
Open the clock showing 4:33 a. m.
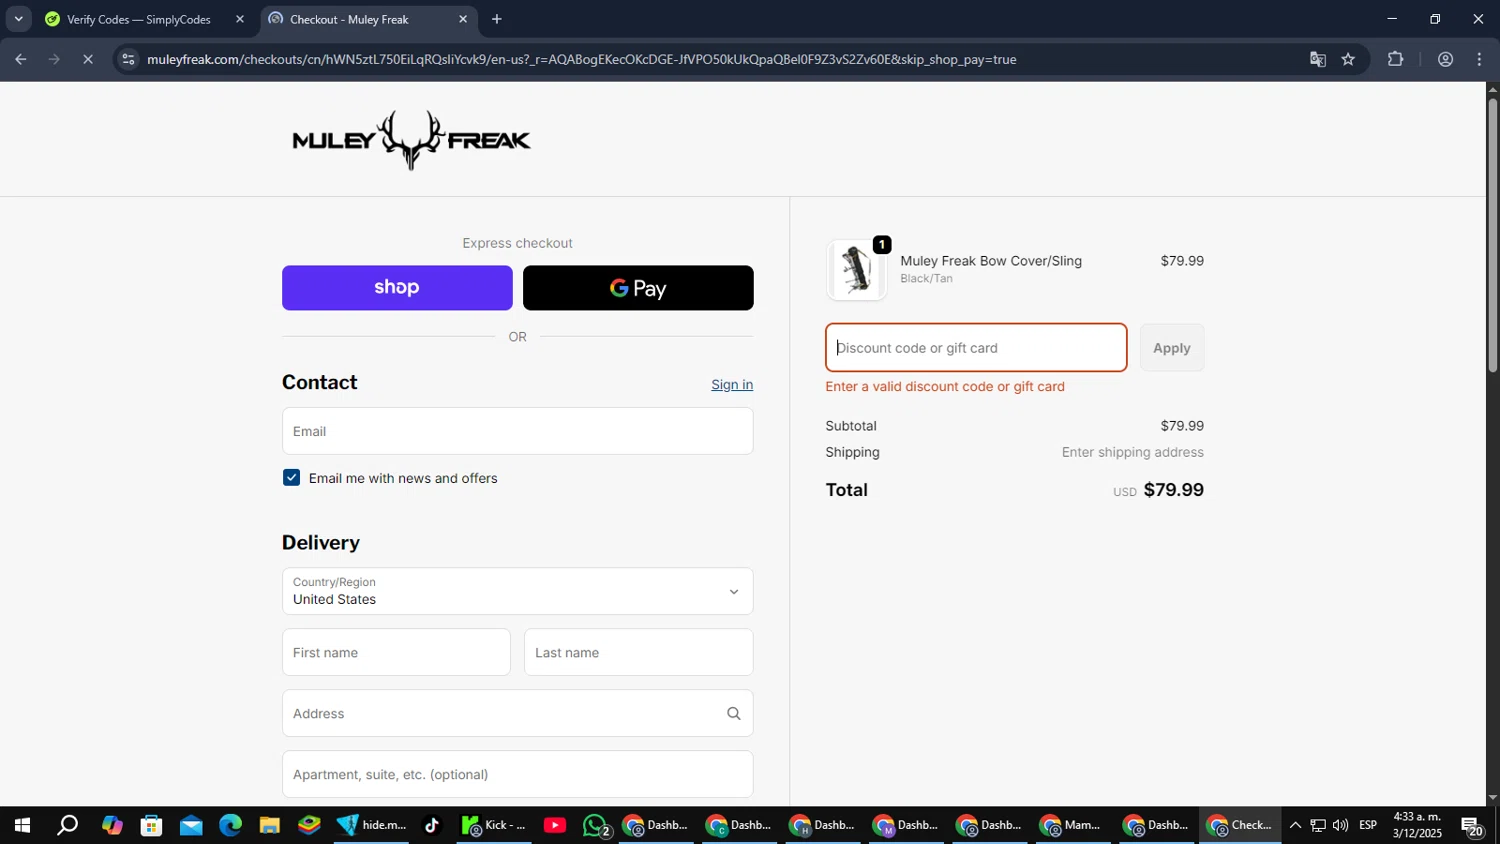(x=1417, y=825)
